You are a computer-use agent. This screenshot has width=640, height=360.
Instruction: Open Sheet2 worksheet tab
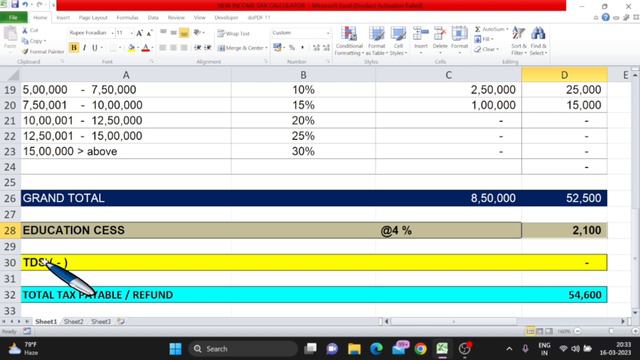pyautogui.click(x=73, y=322)
